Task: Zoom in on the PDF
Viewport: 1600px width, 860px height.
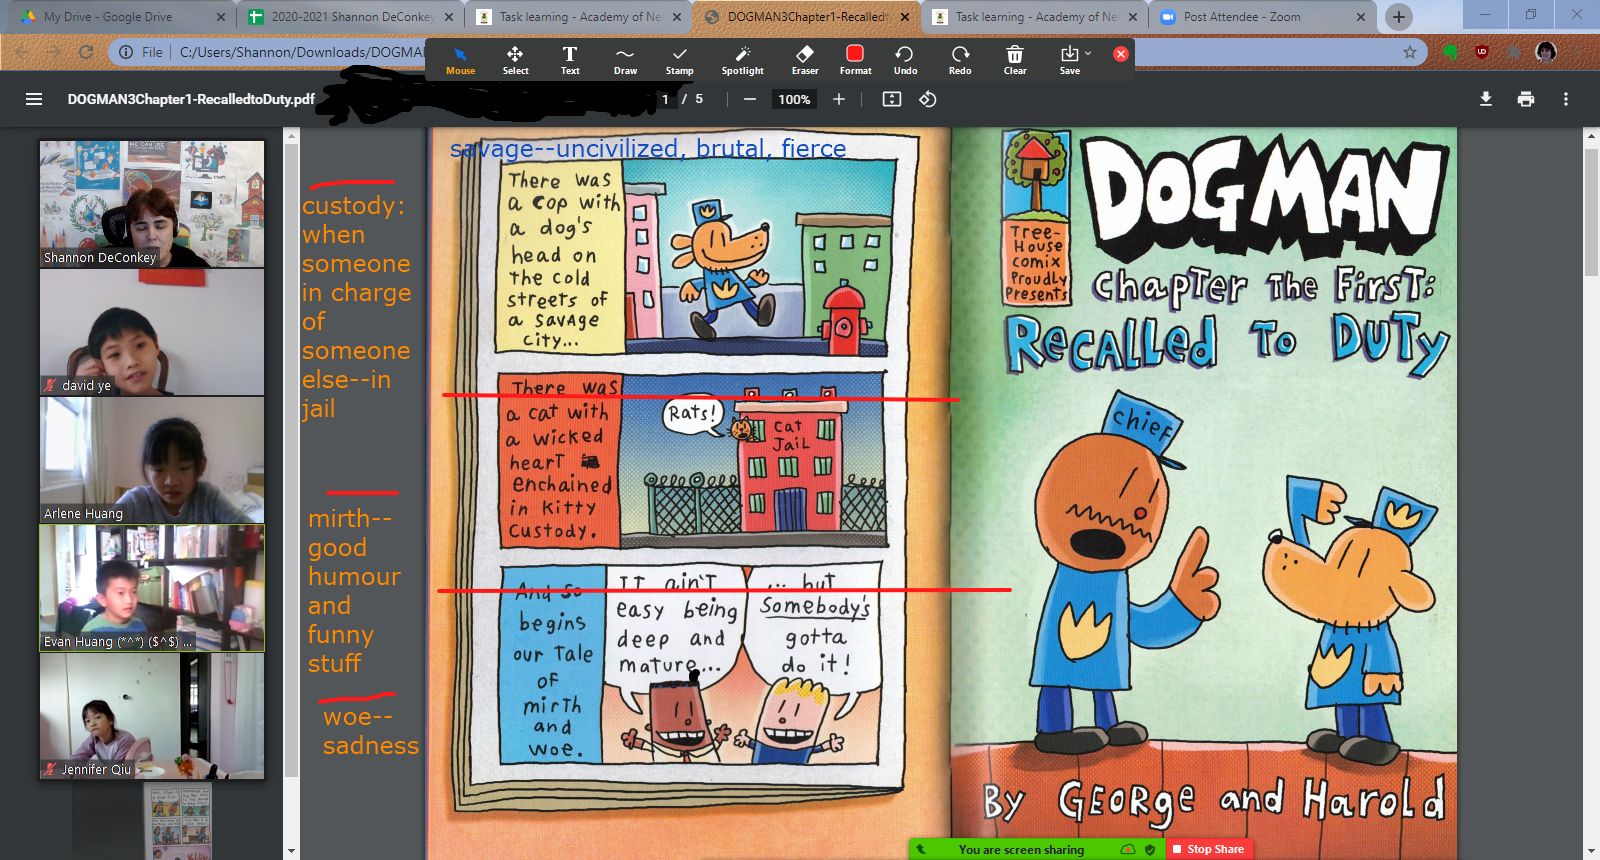Action: [x=839, y=99]
